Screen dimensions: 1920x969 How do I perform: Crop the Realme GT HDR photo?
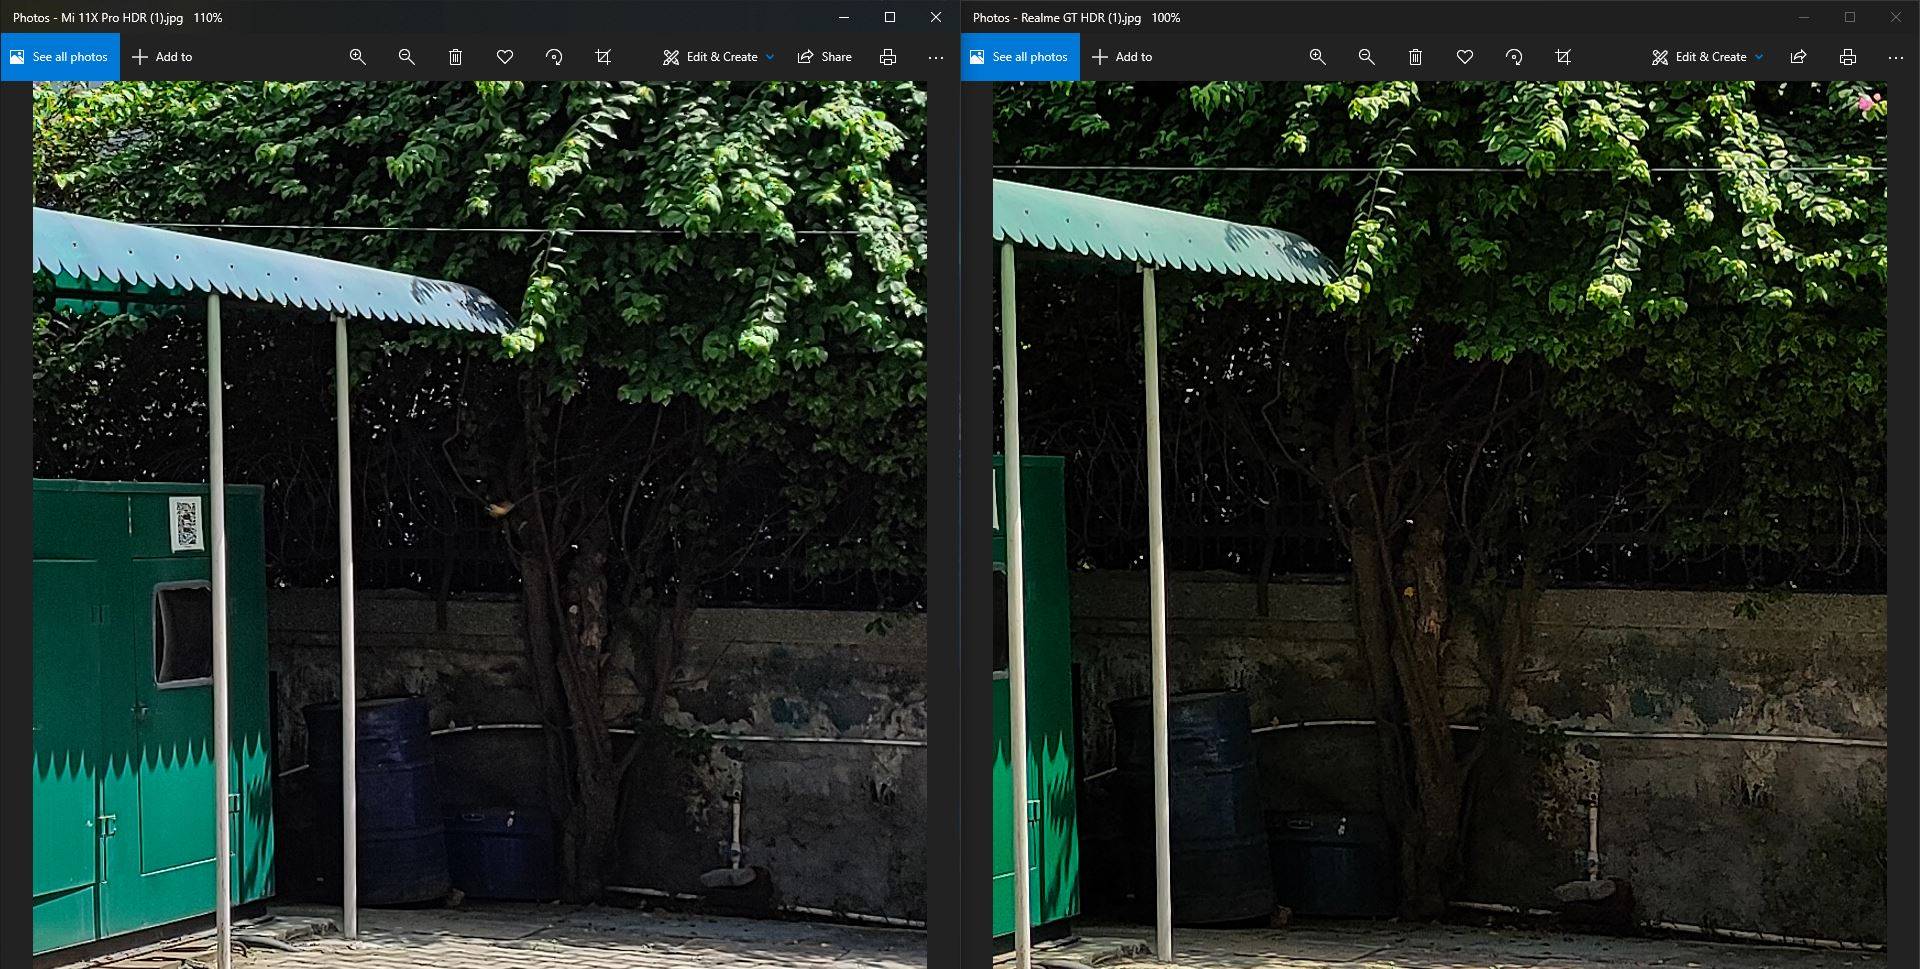[1563, 57]
